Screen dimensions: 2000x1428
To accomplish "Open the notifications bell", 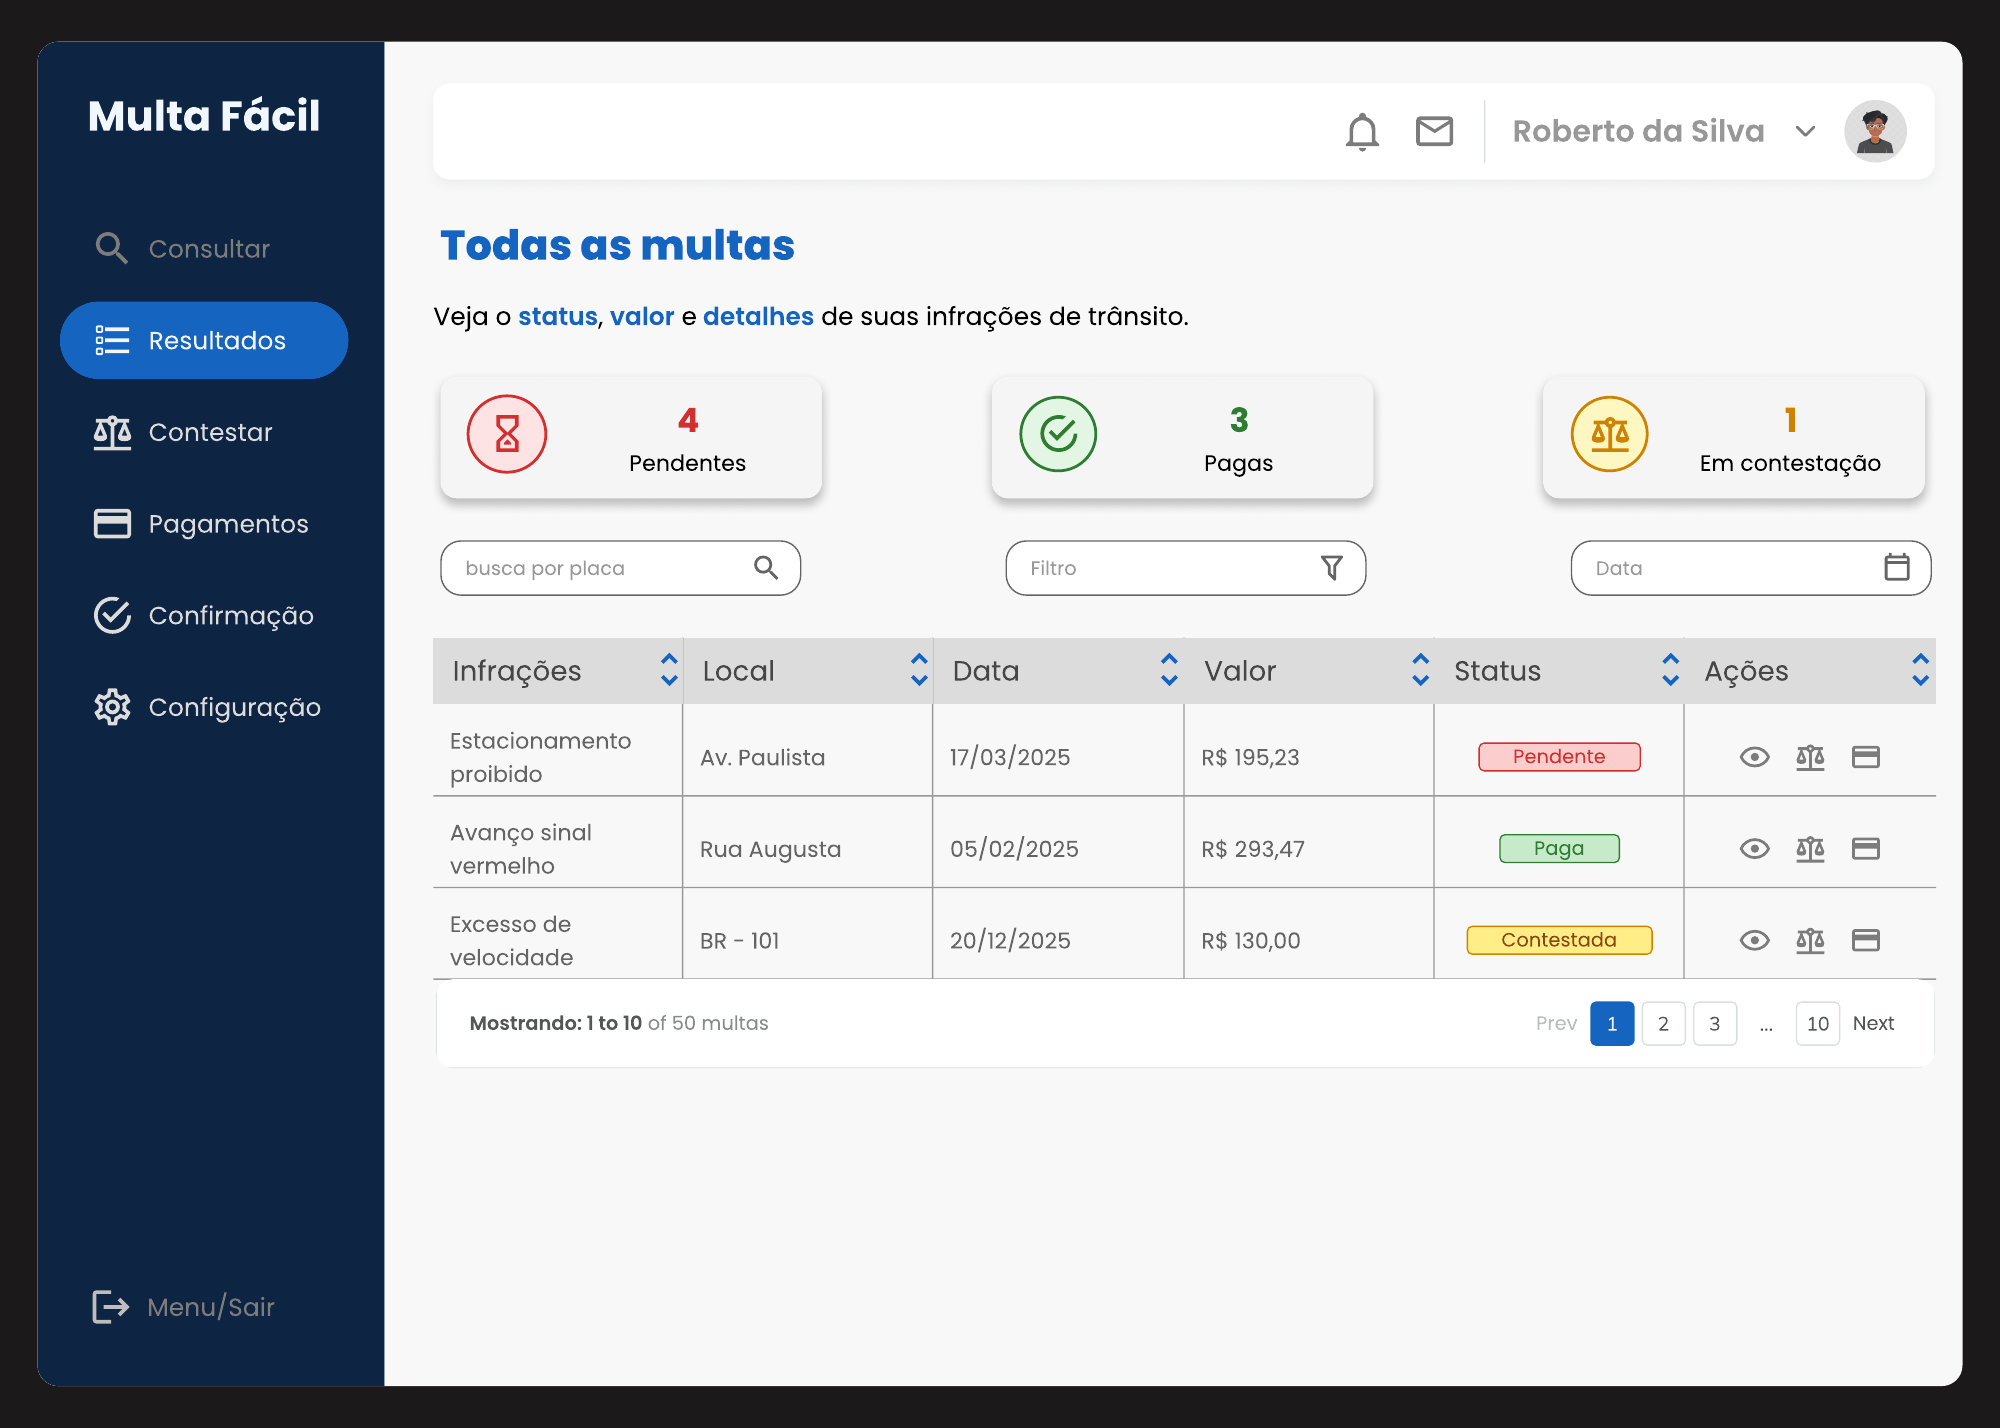I will 1362,131.
